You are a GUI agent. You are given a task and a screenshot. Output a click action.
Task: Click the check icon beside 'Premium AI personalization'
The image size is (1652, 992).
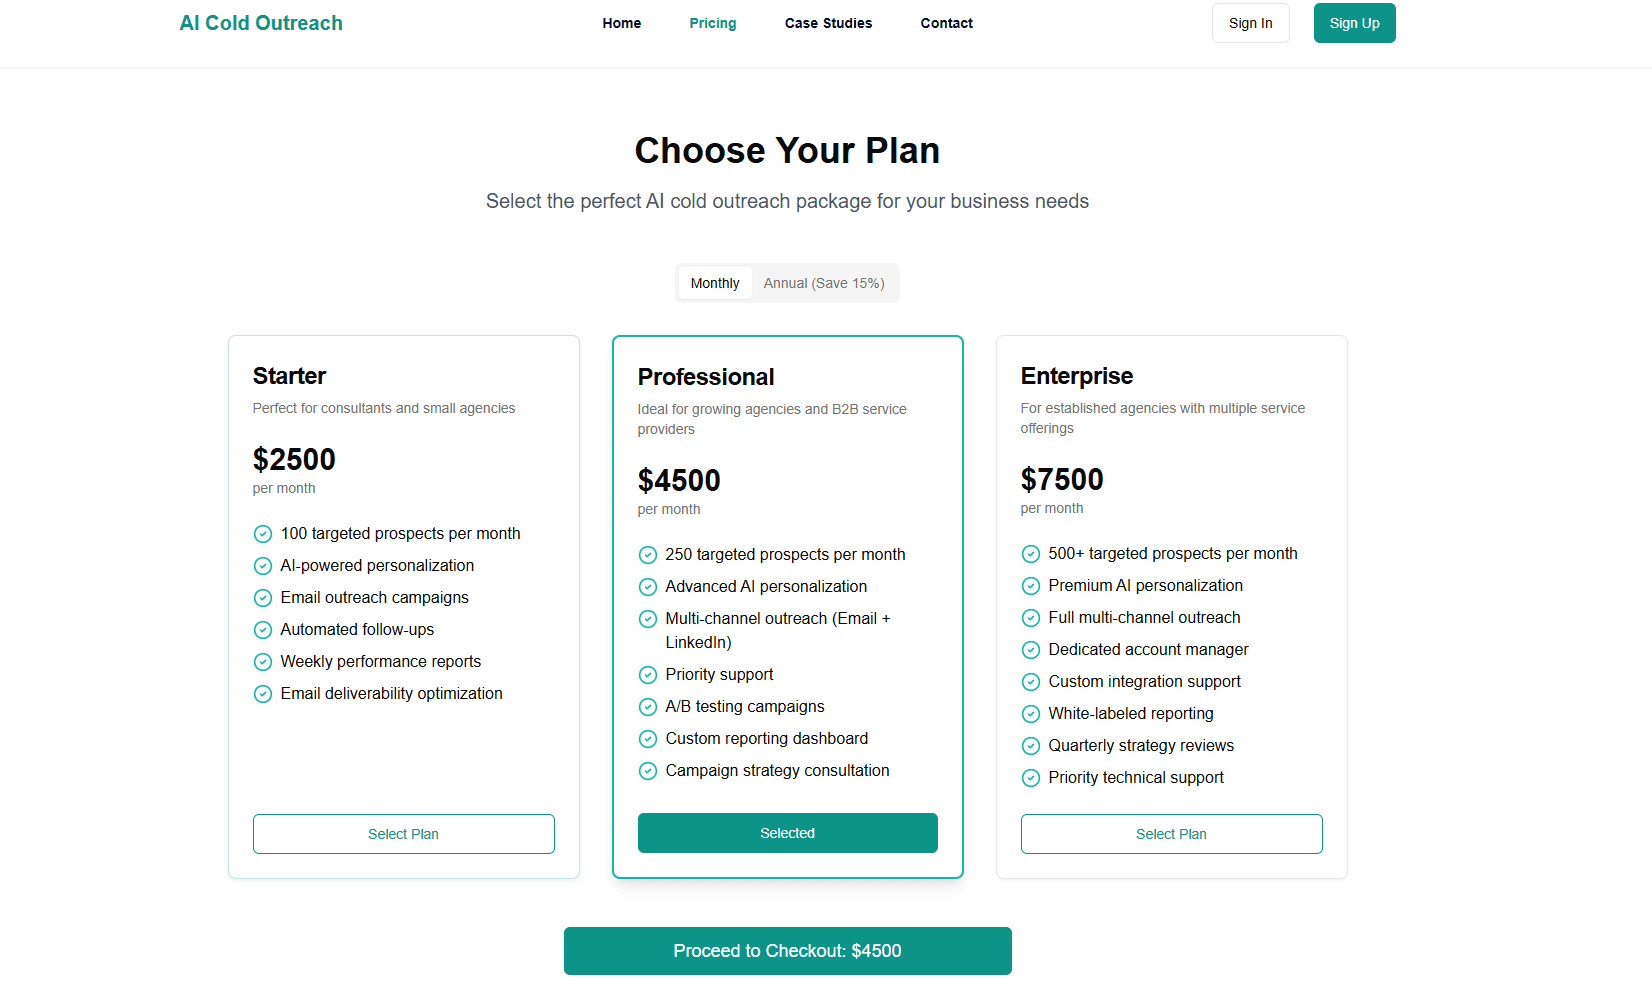[1031, 585]
